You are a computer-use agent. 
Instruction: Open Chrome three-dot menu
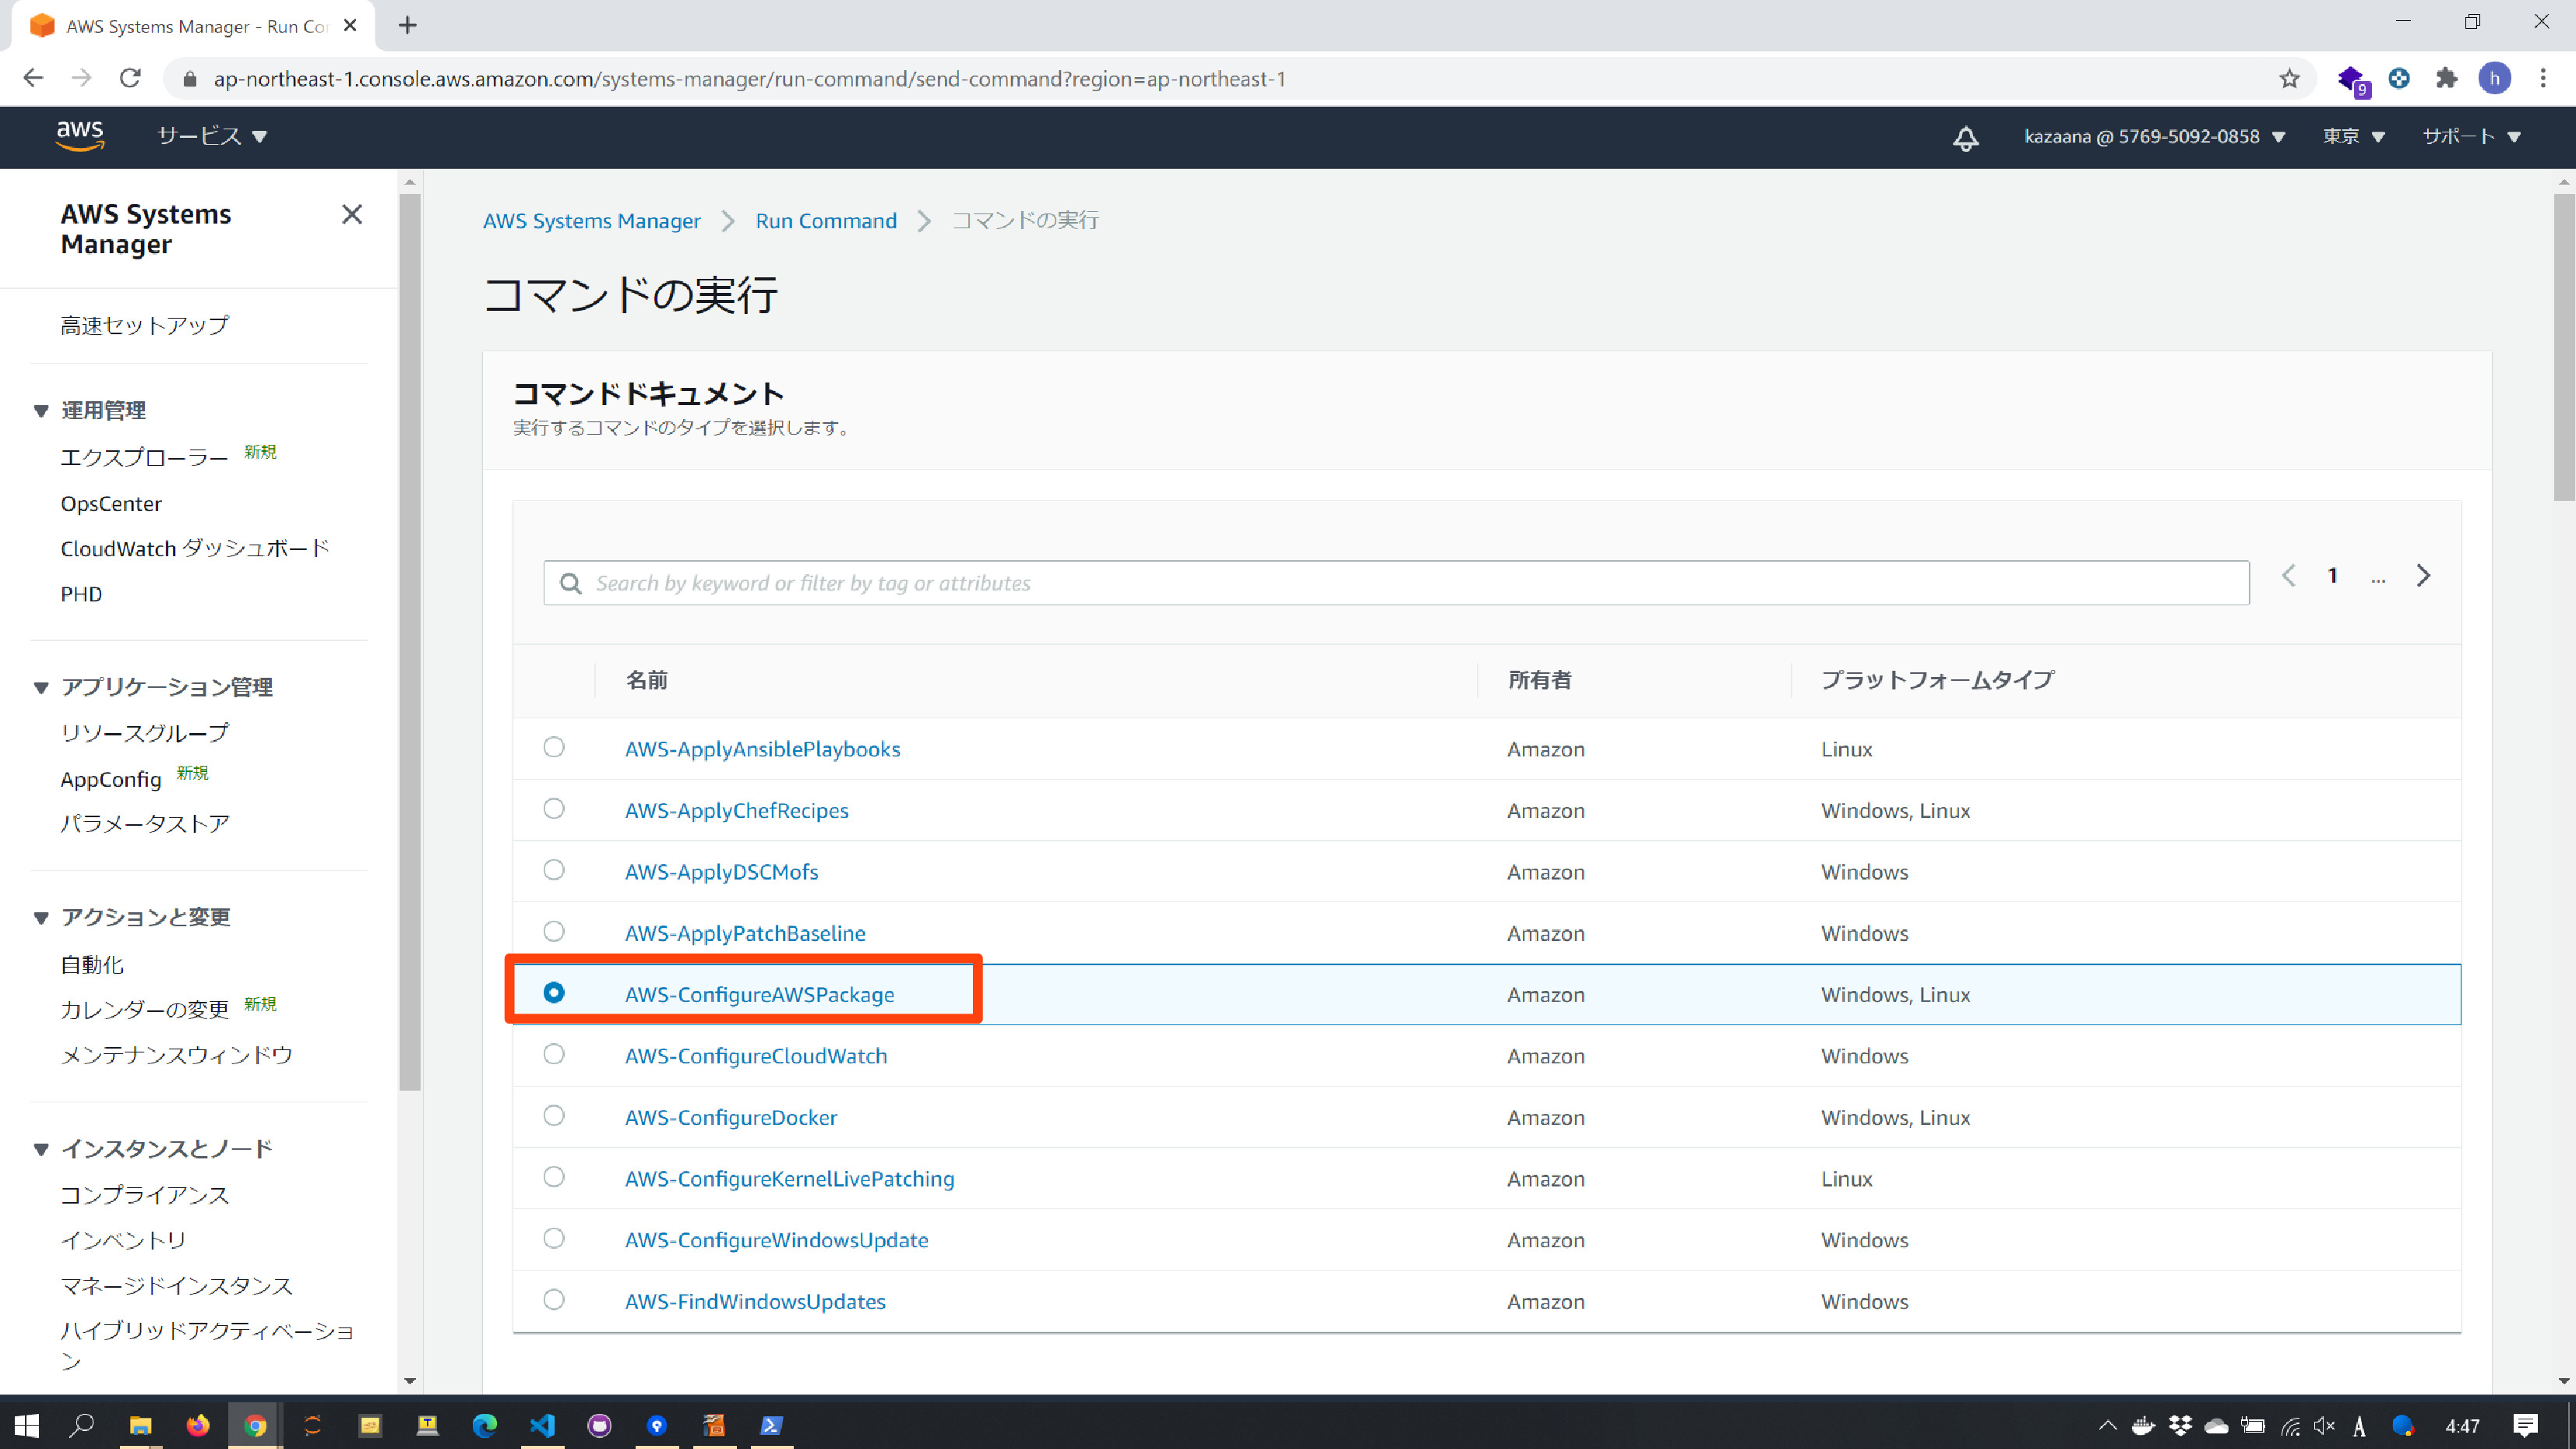(2543, 78)
